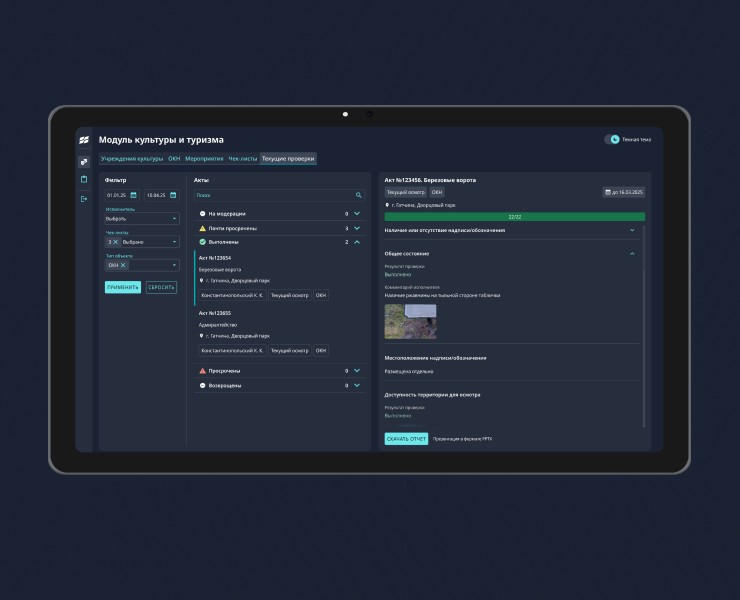Viewport: 740px width, 600px height.
Task: Click the green 22/22 progress bar
Action: (514, 216)
